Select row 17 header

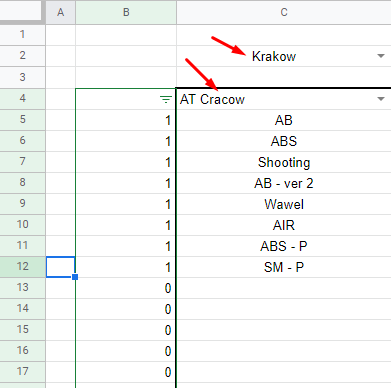click(x=22, y=372)
